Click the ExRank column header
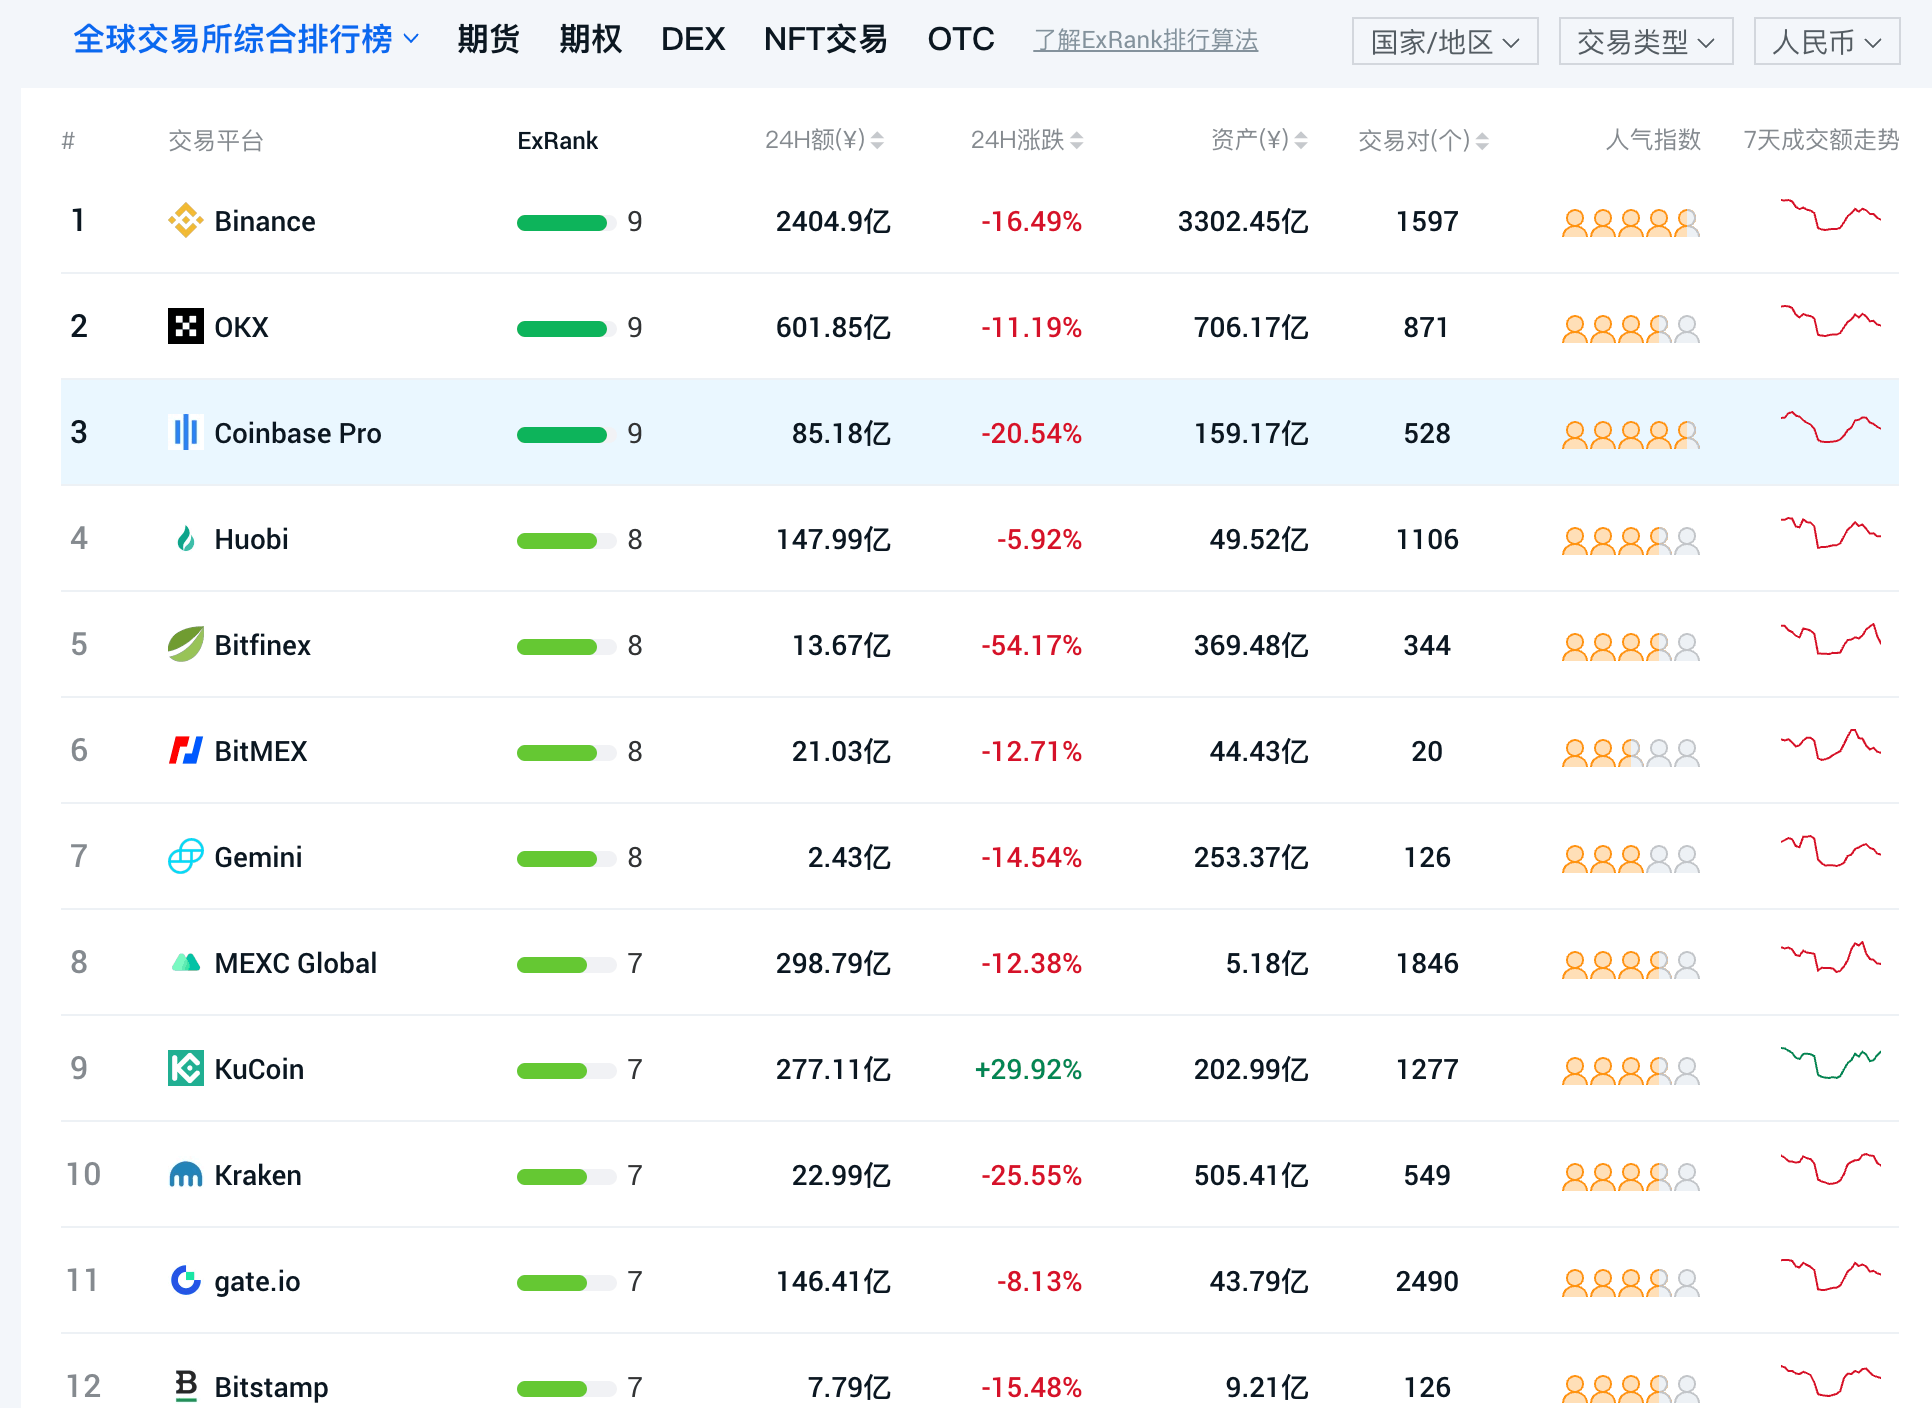The image size is (1932, 1408). click(x=557, y=141)
